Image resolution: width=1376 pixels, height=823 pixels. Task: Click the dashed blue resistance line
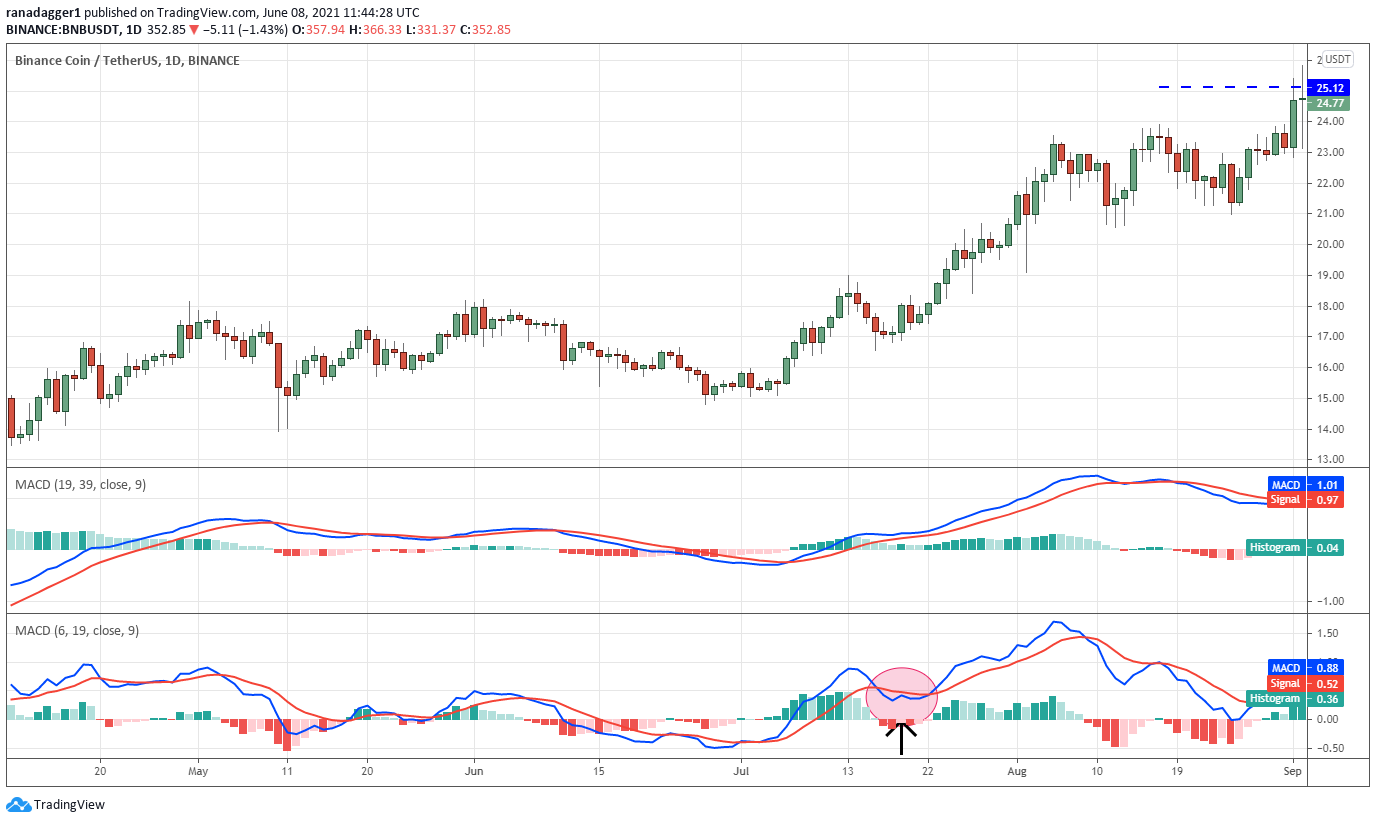click(1220, 87)
